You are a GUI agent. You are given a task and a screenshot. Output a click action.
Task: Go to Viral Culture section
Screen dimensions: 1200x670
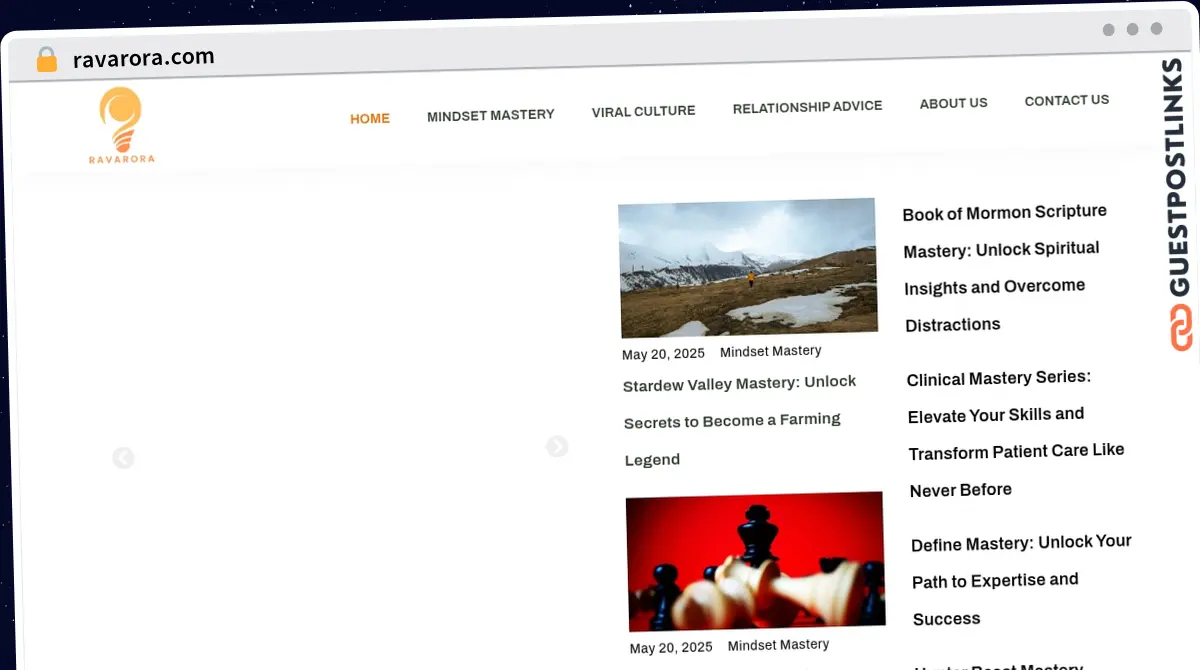(x=643, y=111)
